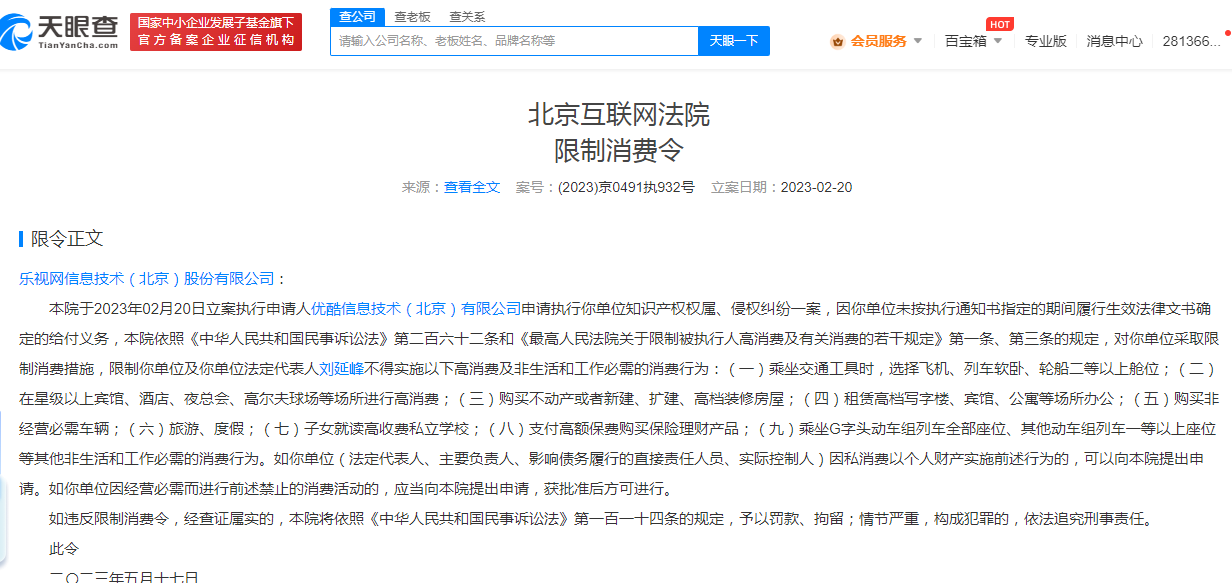
Task: Open the red 官方备案企业征信机构 banner
Action: [x=217, y=31]
